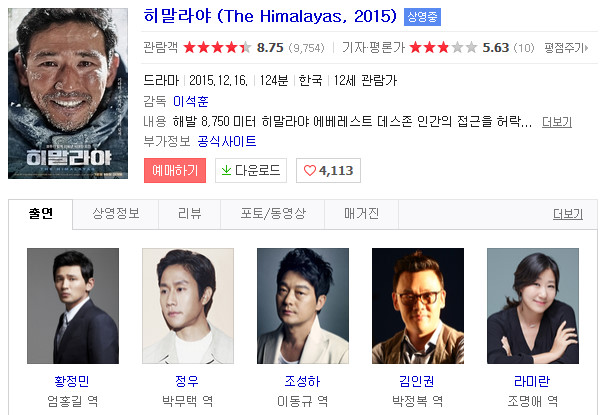Click the 상영중 now-showing badge
612x415 pixels.
point(422,17)
